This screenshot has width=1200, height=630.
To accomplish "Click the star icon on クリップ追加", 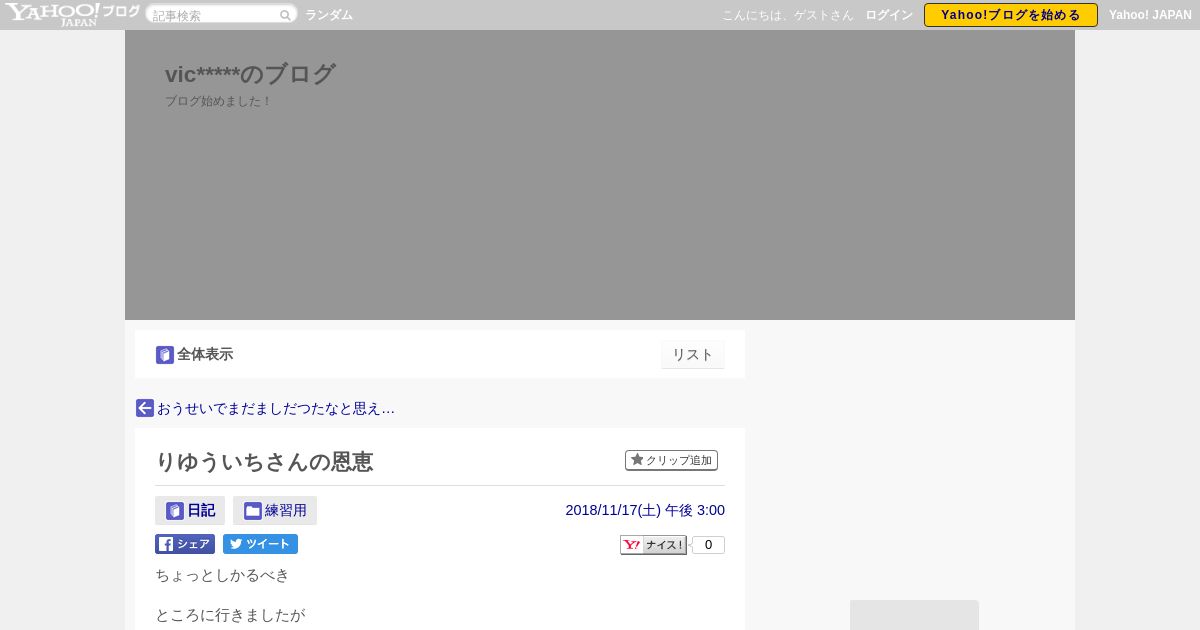I will point(637,460).
